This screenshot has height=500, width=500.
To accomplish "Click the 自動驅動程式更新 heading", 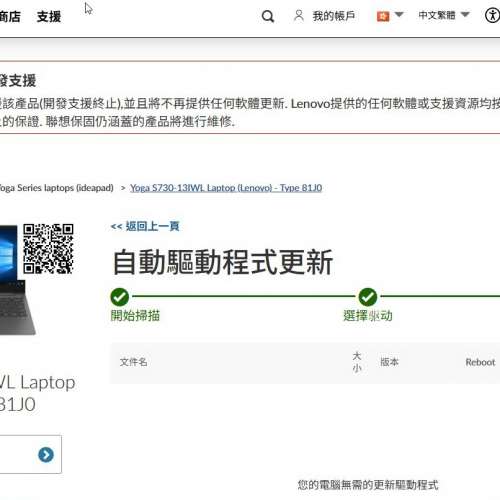I will (x=223, y=262).
